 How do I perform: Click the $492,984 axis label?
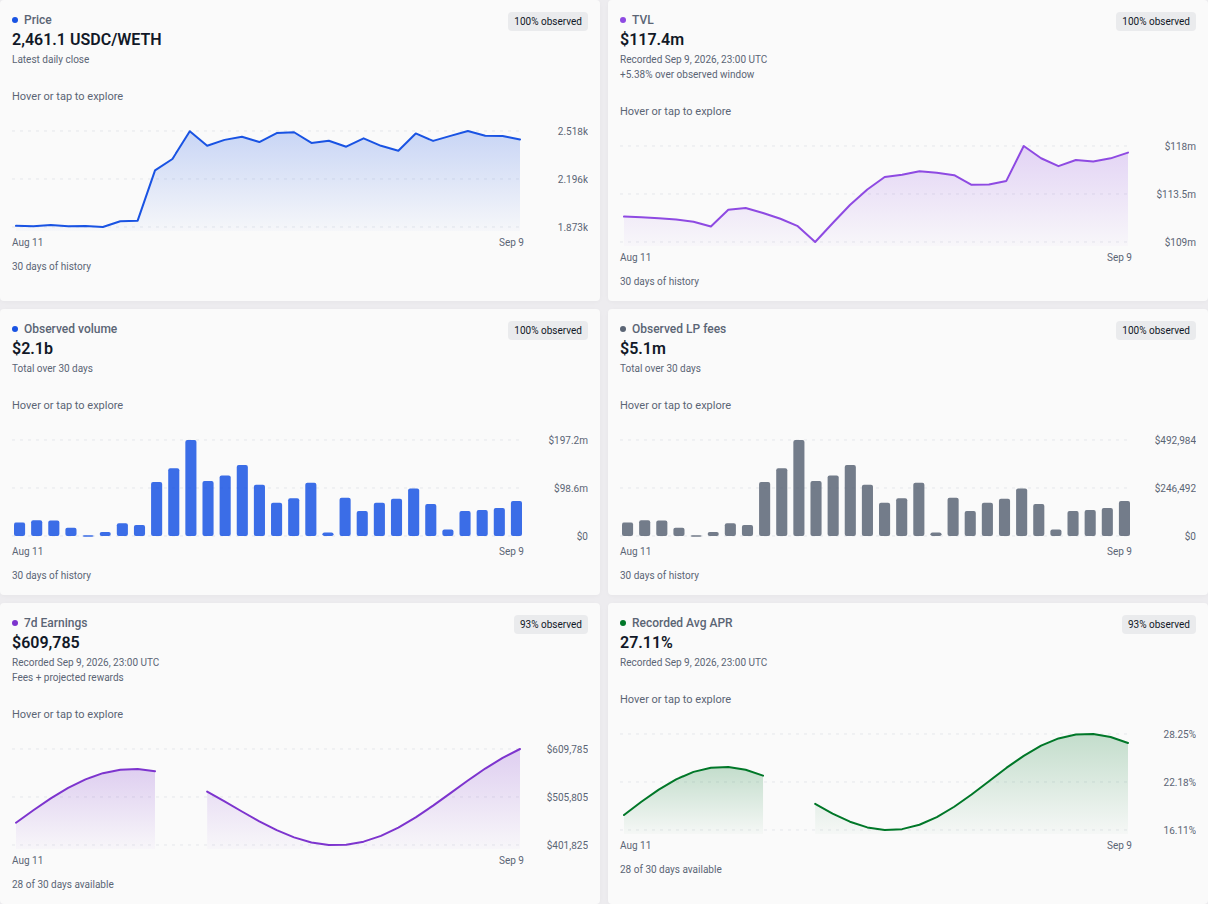click(1175, 441)
